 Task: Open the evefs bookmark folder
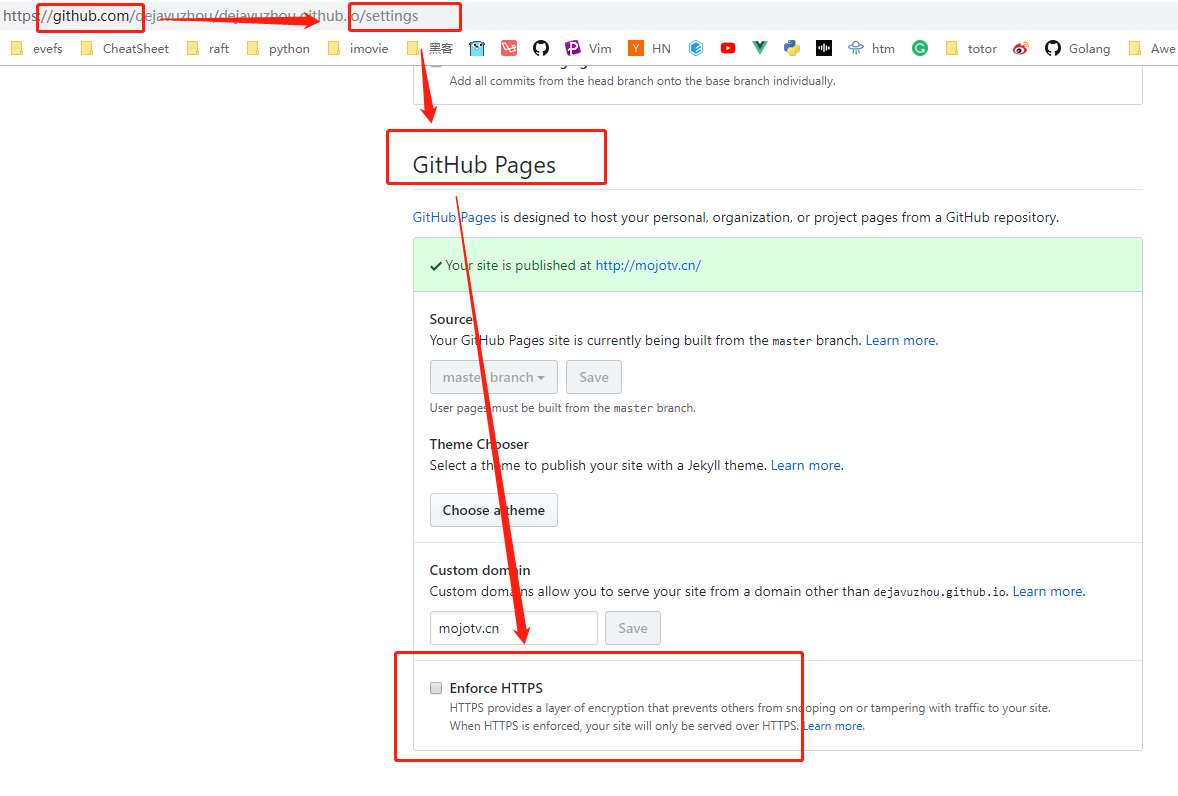[x=37, y=49]
